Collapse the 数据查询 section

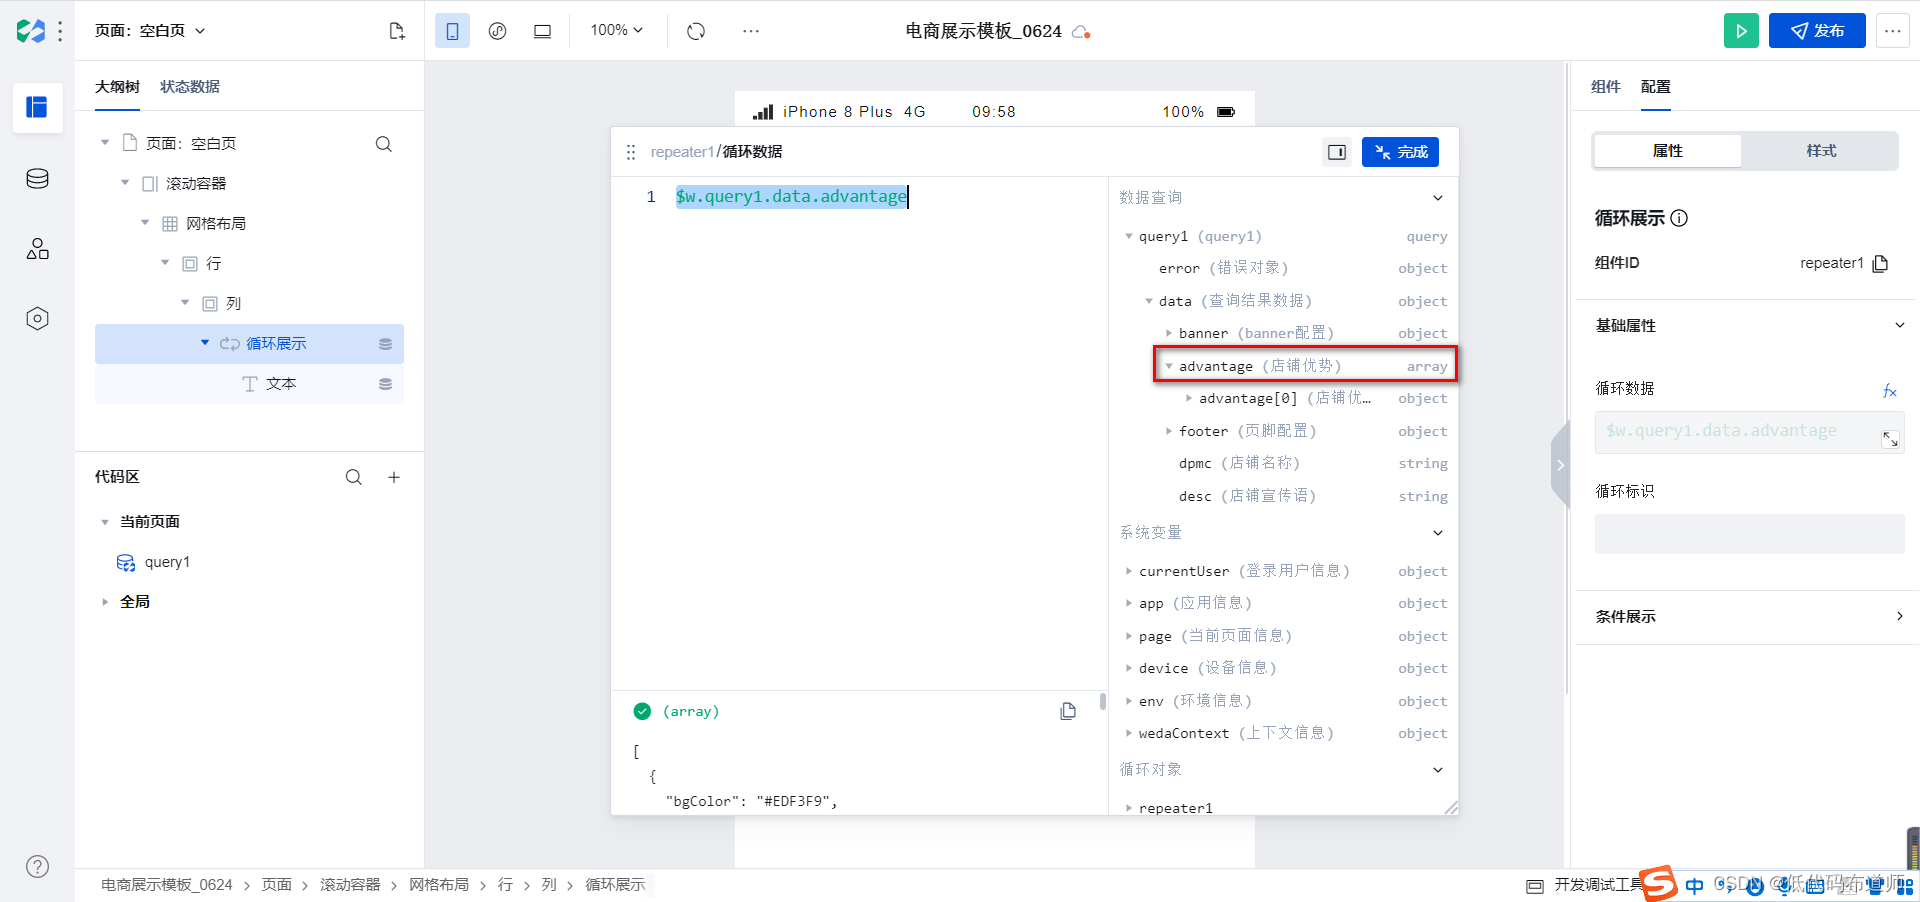click(1438, 198)
